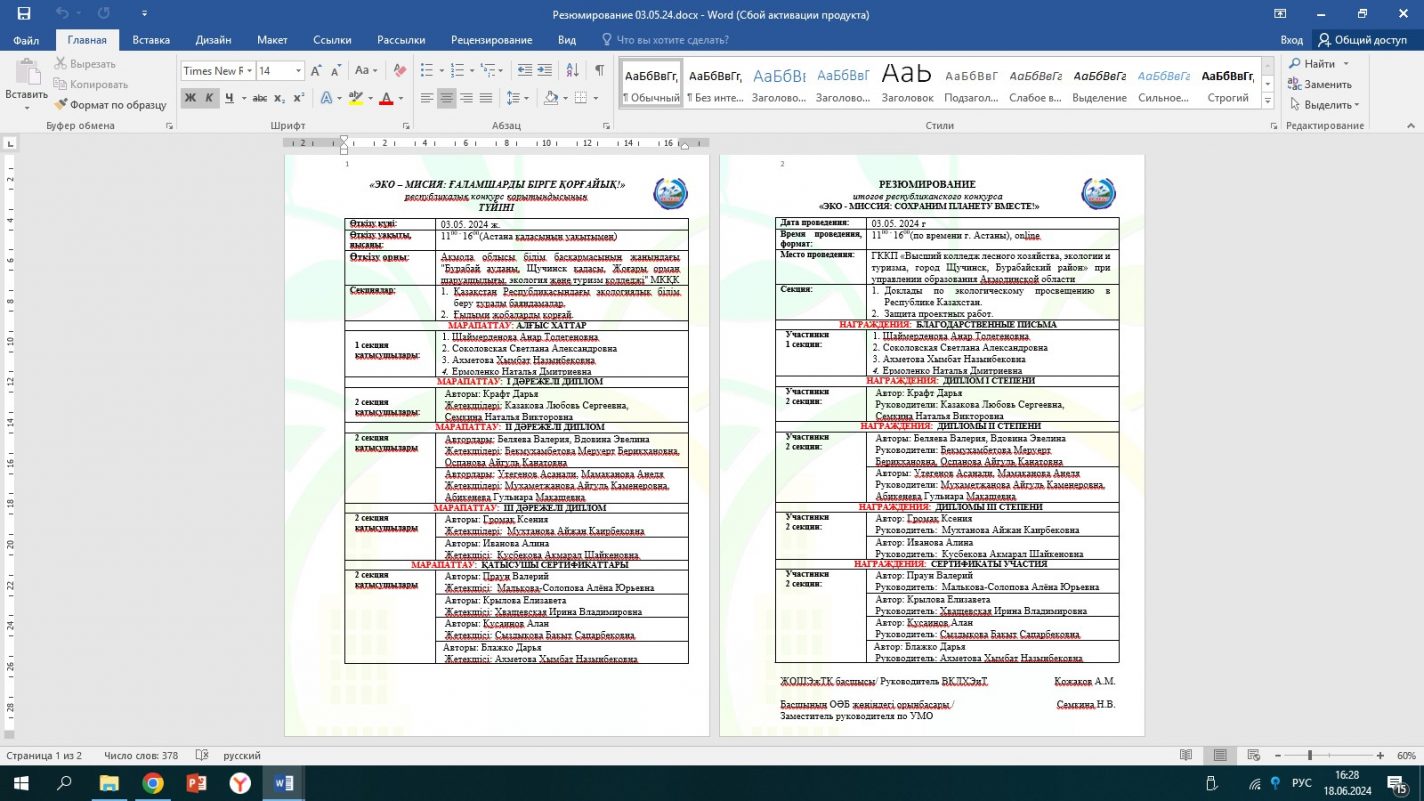Click the zoom slider handle
Screen dimensions: 1424x801
pos(1310,756)
